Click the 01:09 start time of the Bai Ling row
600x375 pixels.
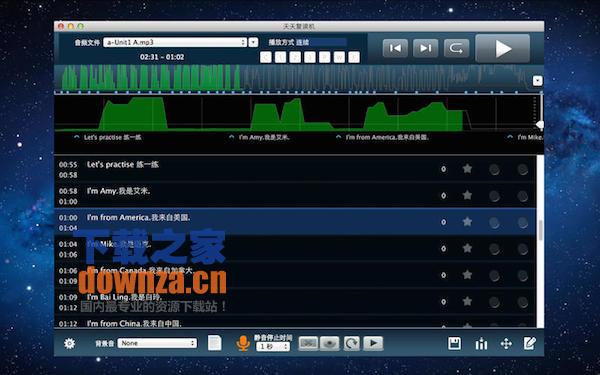click(68, 297)
